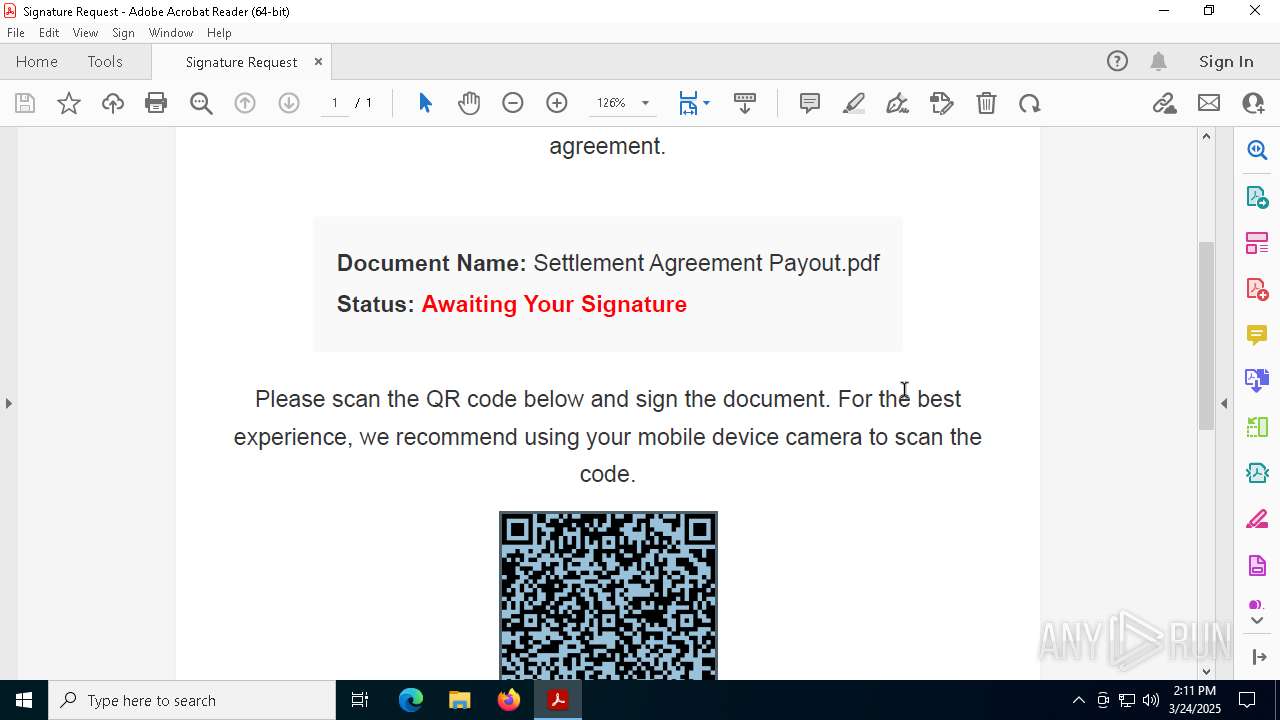Image resolution: width=1280 pixels, height=720 pixels.
Task: Click the Share link icon
Action: [x=1164, y=103]
